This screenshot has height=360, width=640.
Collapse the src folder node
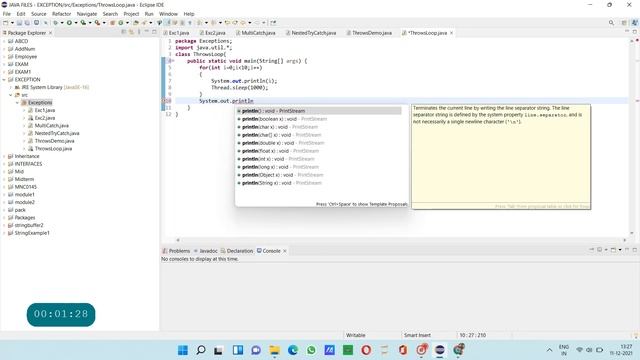click(x=11, y=95)
